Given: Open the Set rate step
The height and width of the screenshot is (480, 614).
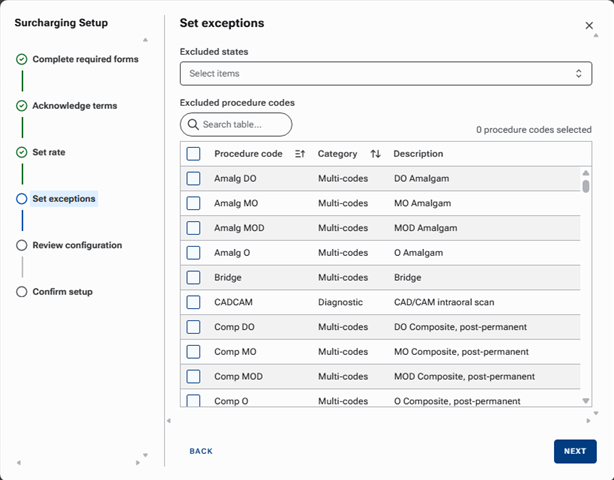Looking at the screenshot, I should click(x=49, y=152).
